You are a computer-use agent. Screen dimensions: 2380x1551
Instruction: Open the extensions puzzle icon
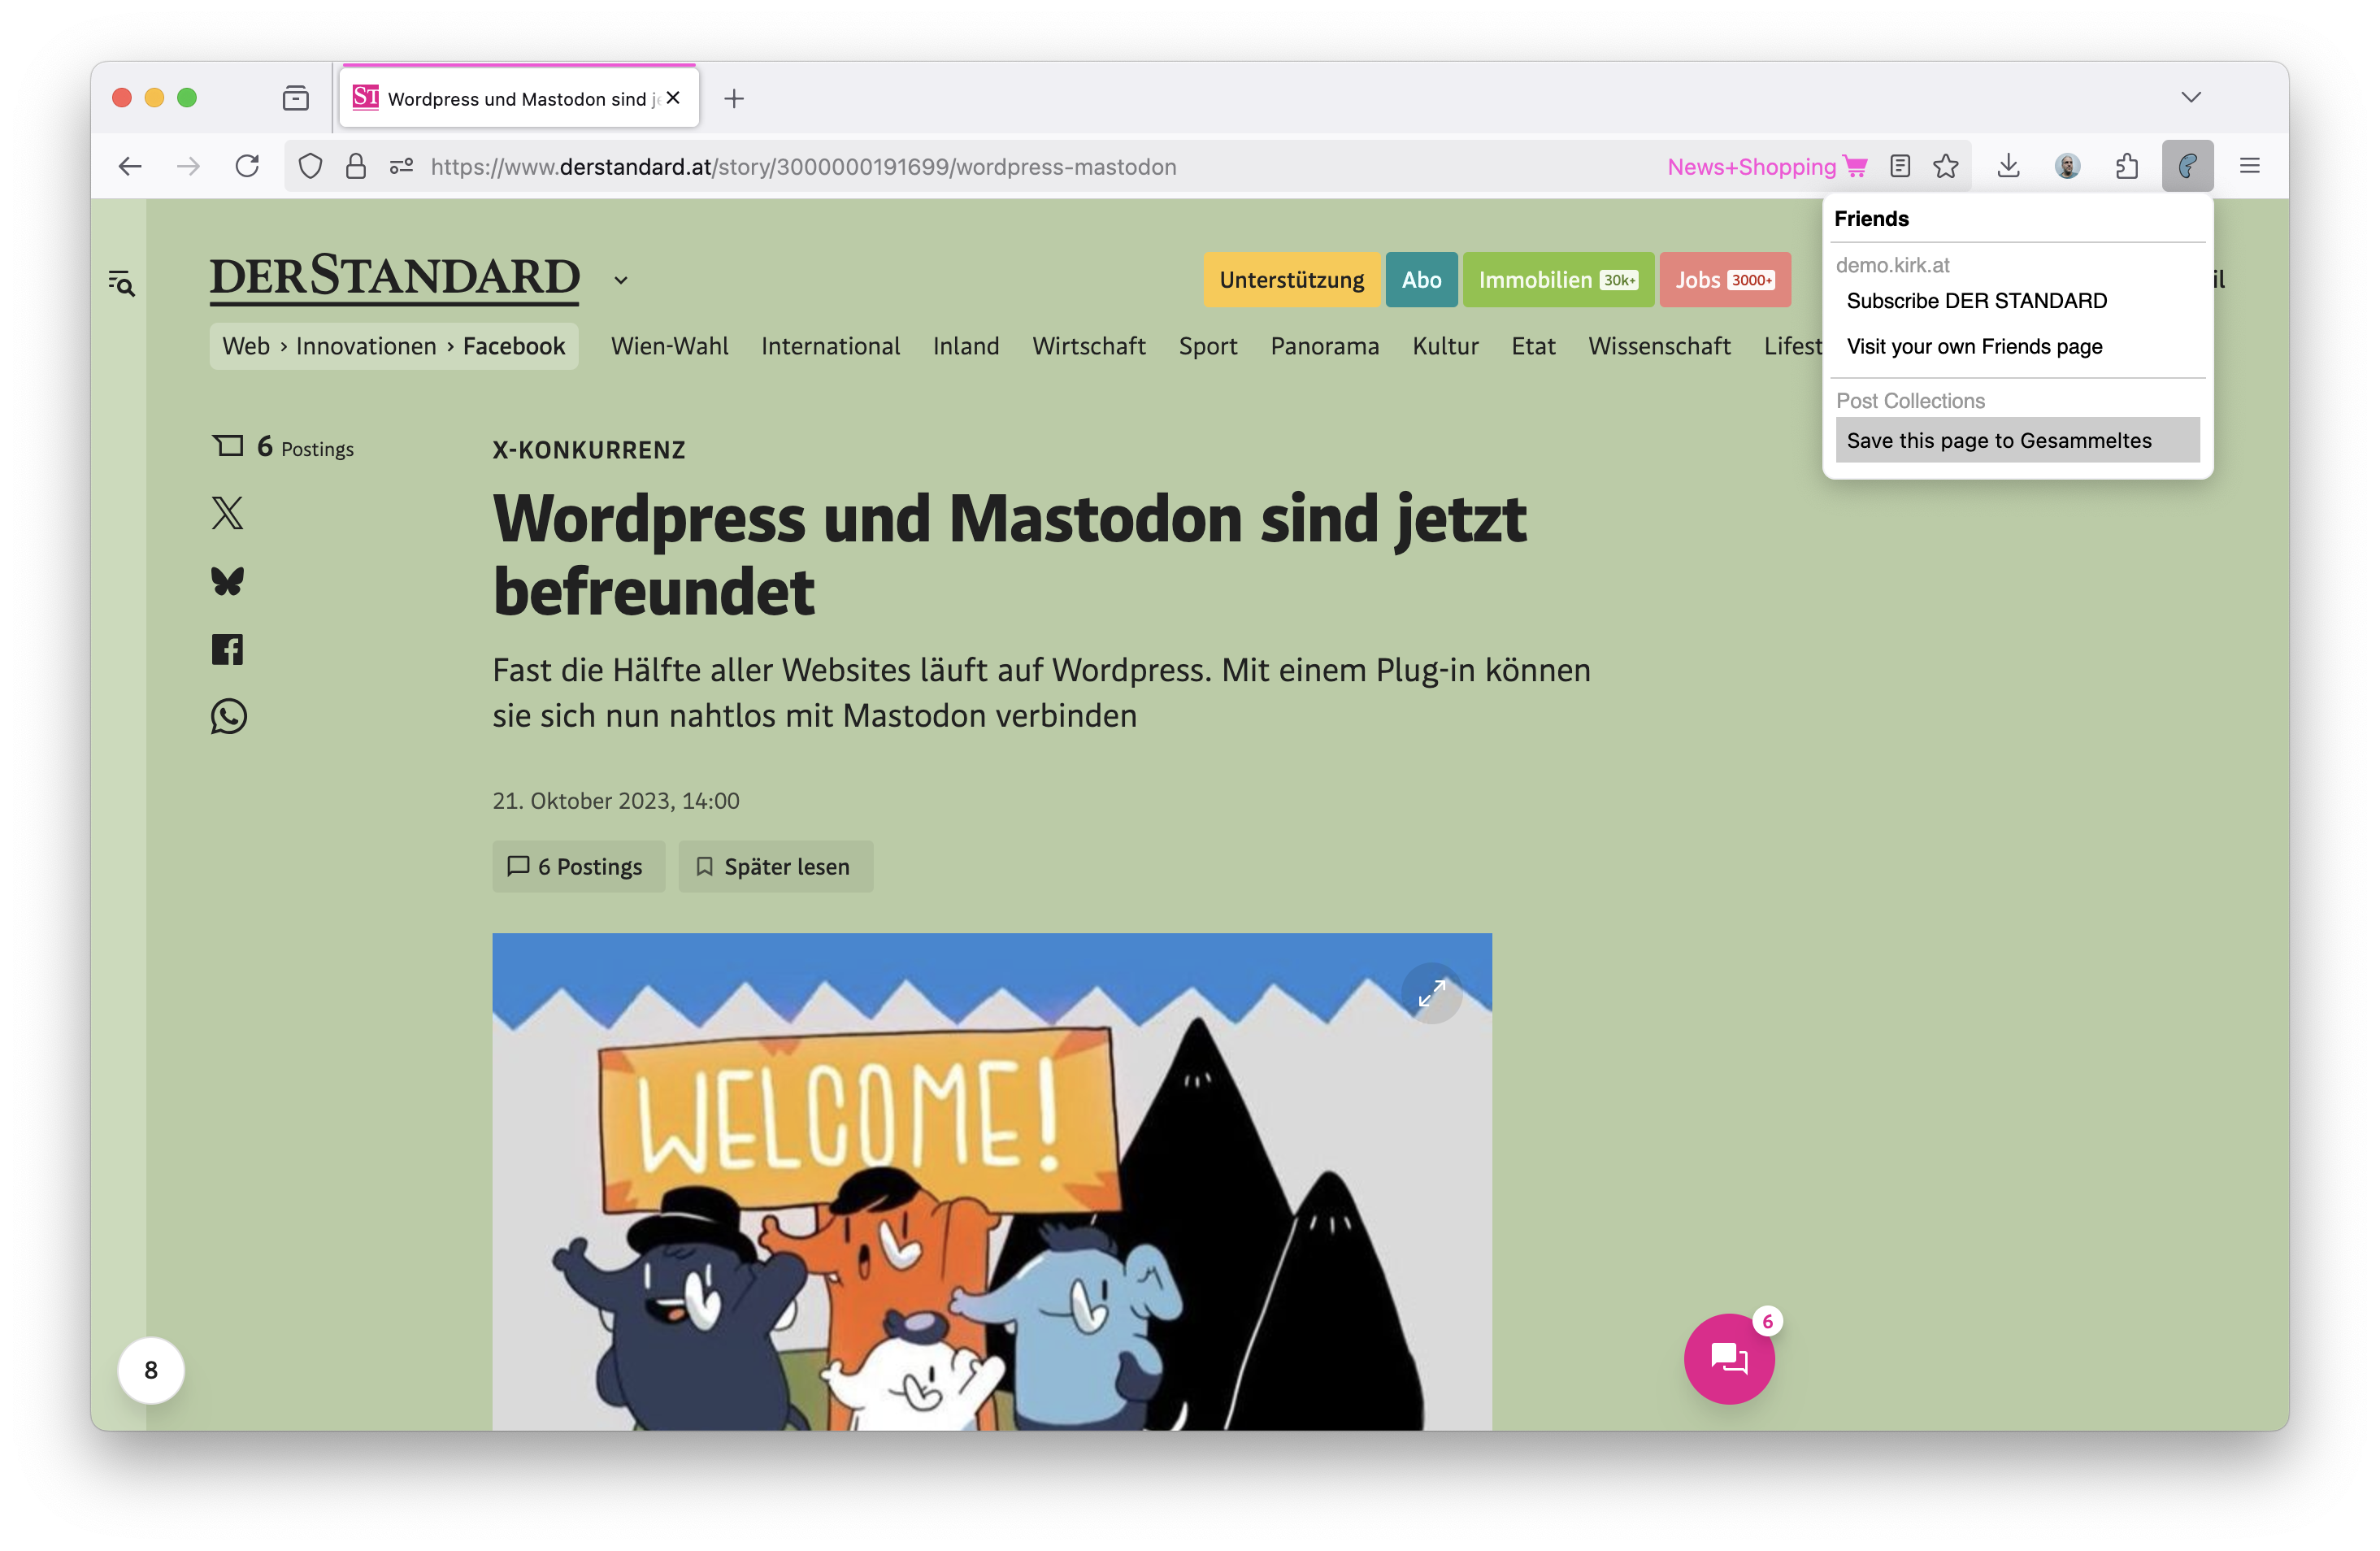click(2127, 166)
